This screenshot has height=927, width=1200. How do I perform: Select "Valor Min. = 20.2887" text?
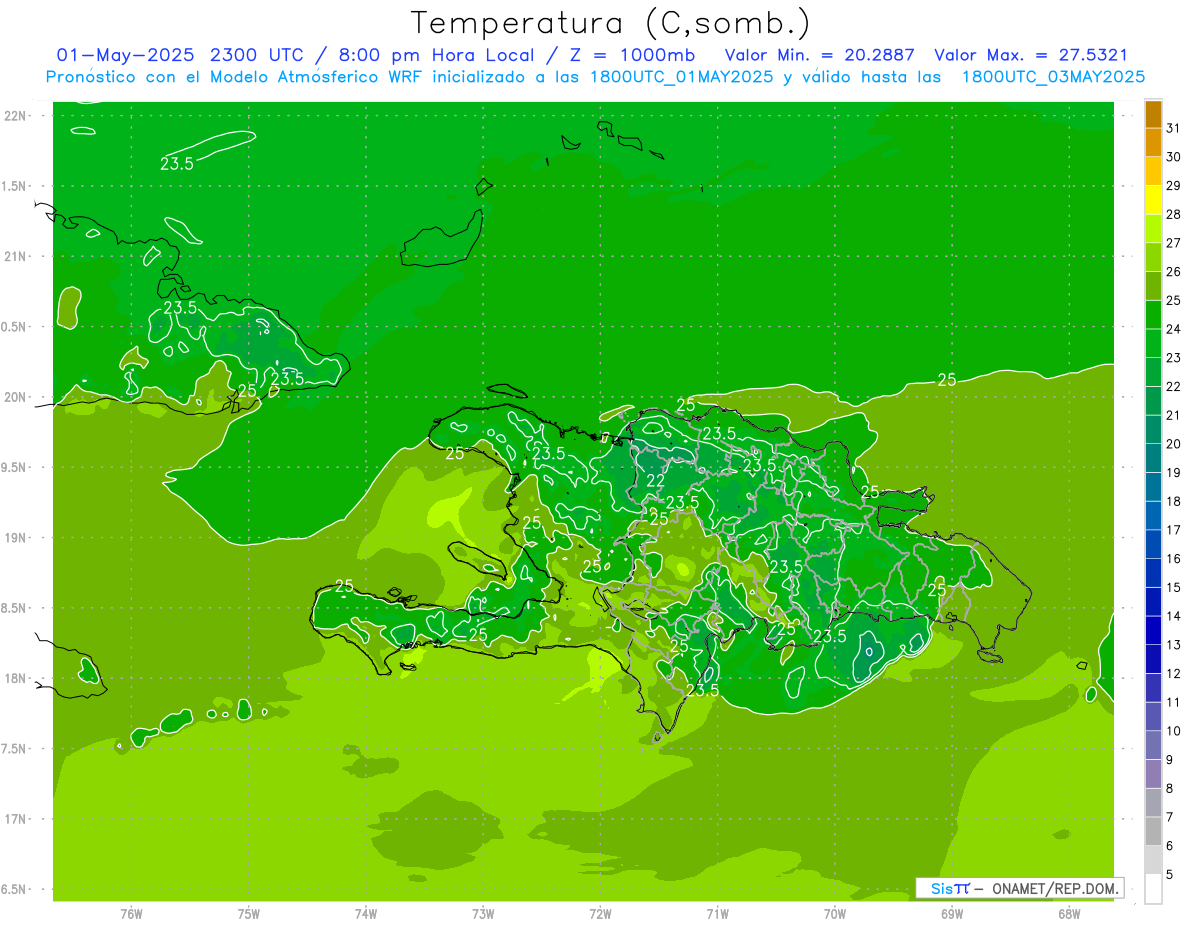pyautogui.click(x=820, y=55)
